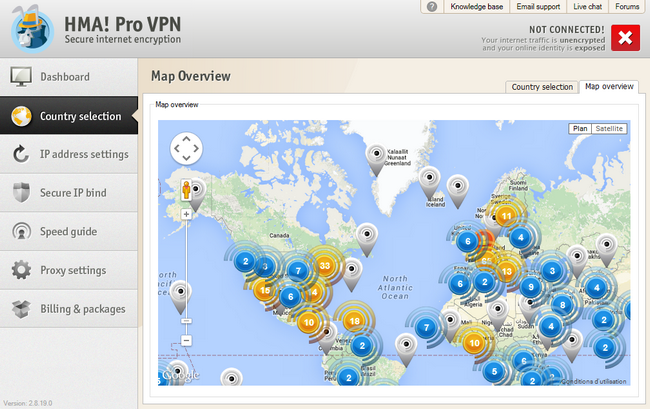
Task: Select the orange 18 Caribbean cluster
Action: (x=354, y=321)
